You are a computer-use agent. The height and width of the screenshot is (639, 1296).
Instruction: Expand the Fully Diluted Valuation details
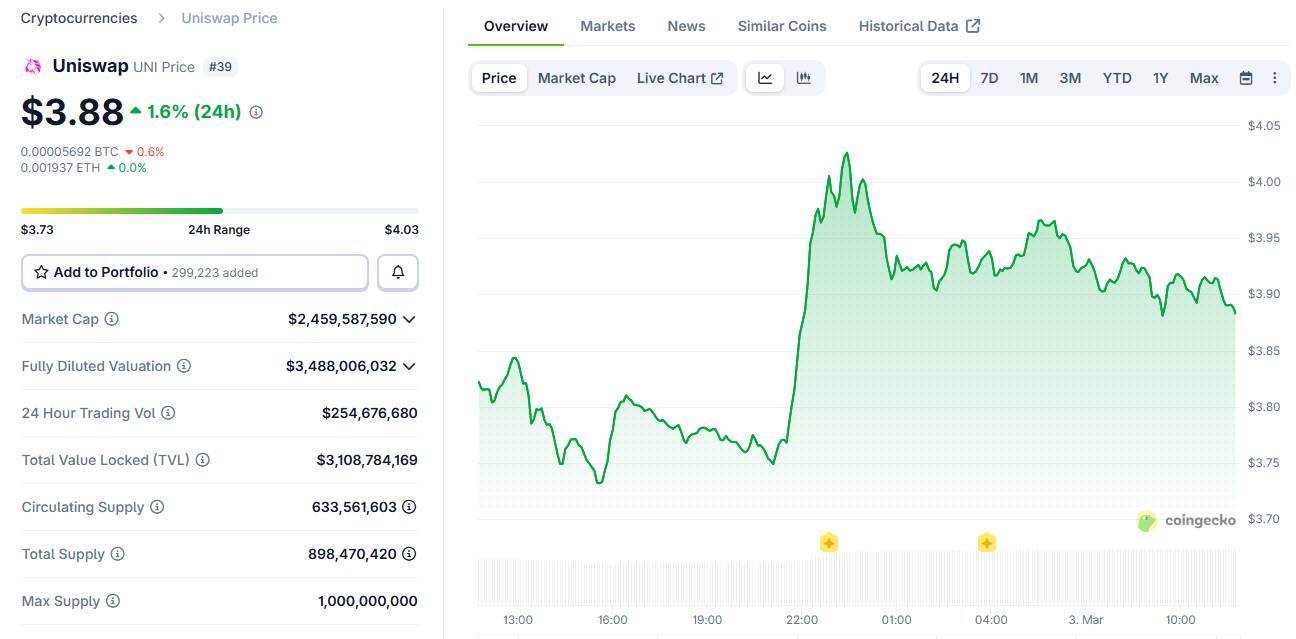(x=409, y=366)
